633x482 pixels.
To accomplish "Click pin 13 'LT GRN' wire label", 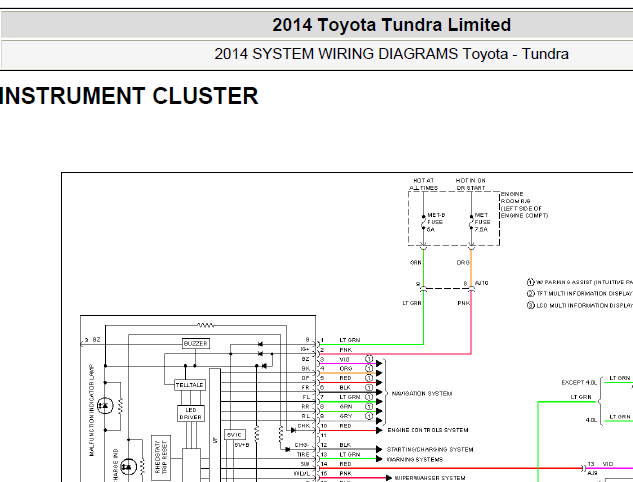I will pos(350,455).
